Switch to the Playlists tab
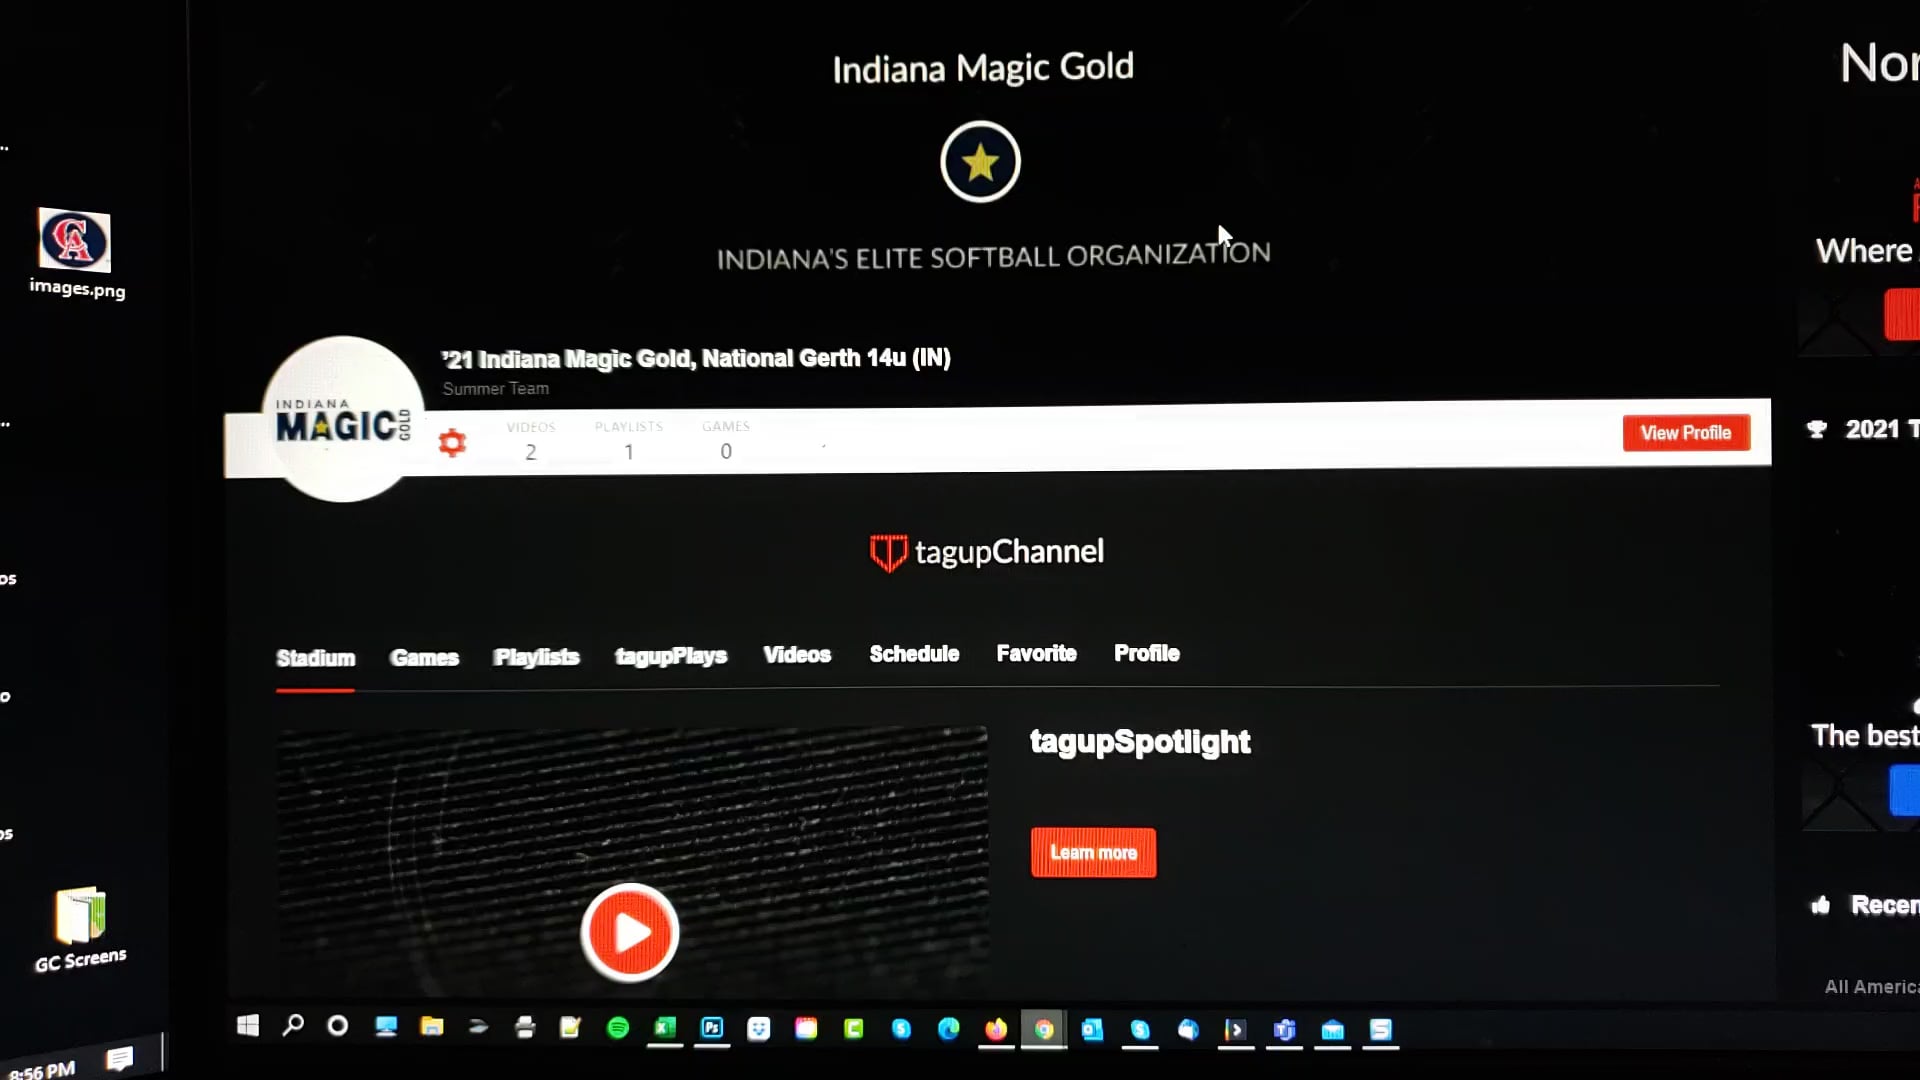This screenshot has height=1080, width=1920. pos(536,656)
